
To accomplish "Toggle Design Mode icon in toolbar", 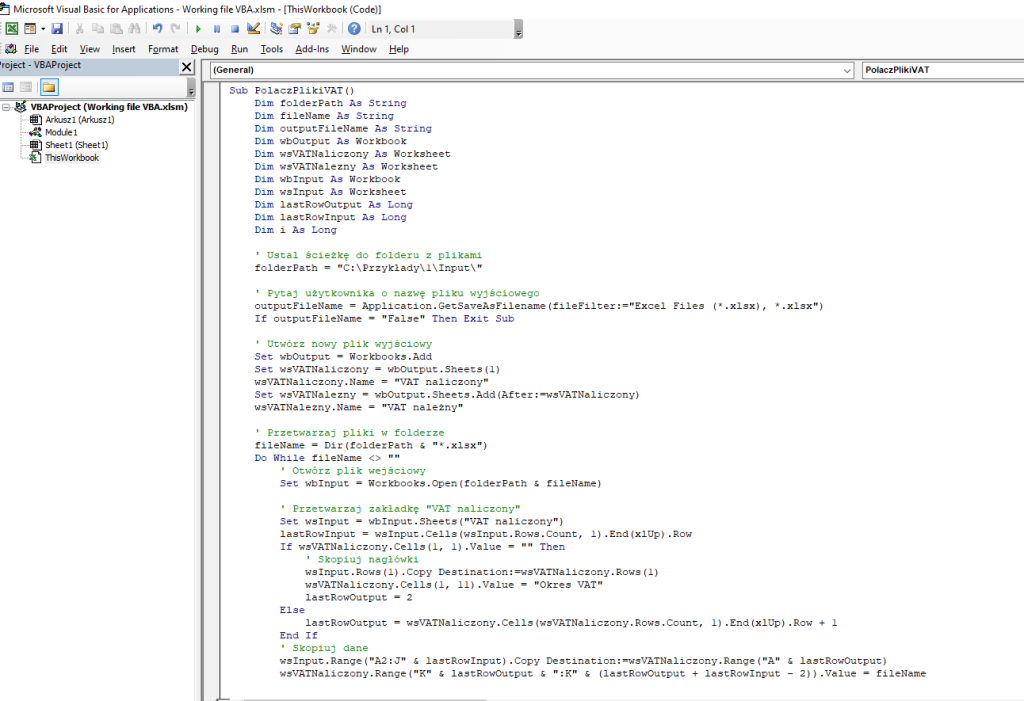I will click(253, 29).
